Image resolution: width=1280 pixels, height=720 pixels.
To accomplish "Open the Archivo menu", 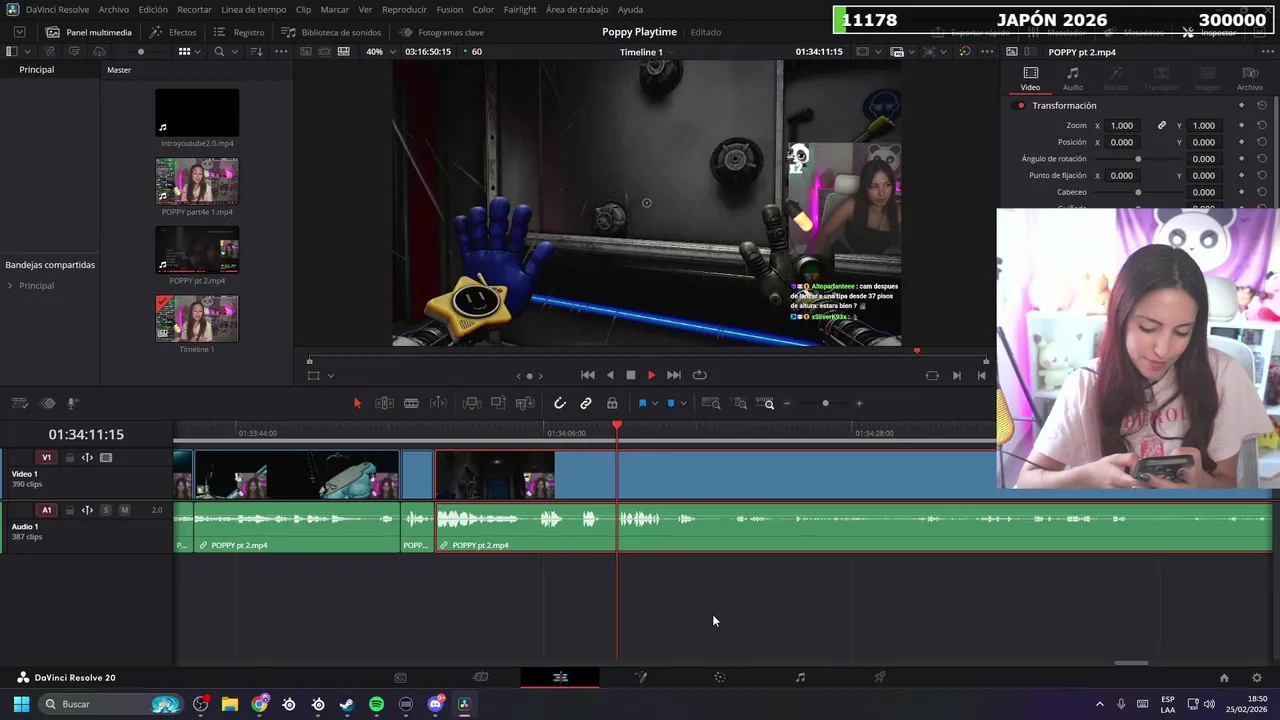I will [113, 9].
